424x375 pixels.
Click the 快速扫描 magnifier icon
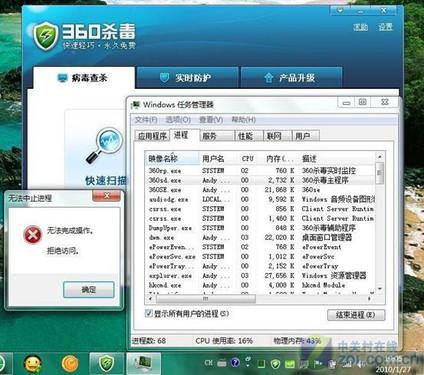[104, 146]
